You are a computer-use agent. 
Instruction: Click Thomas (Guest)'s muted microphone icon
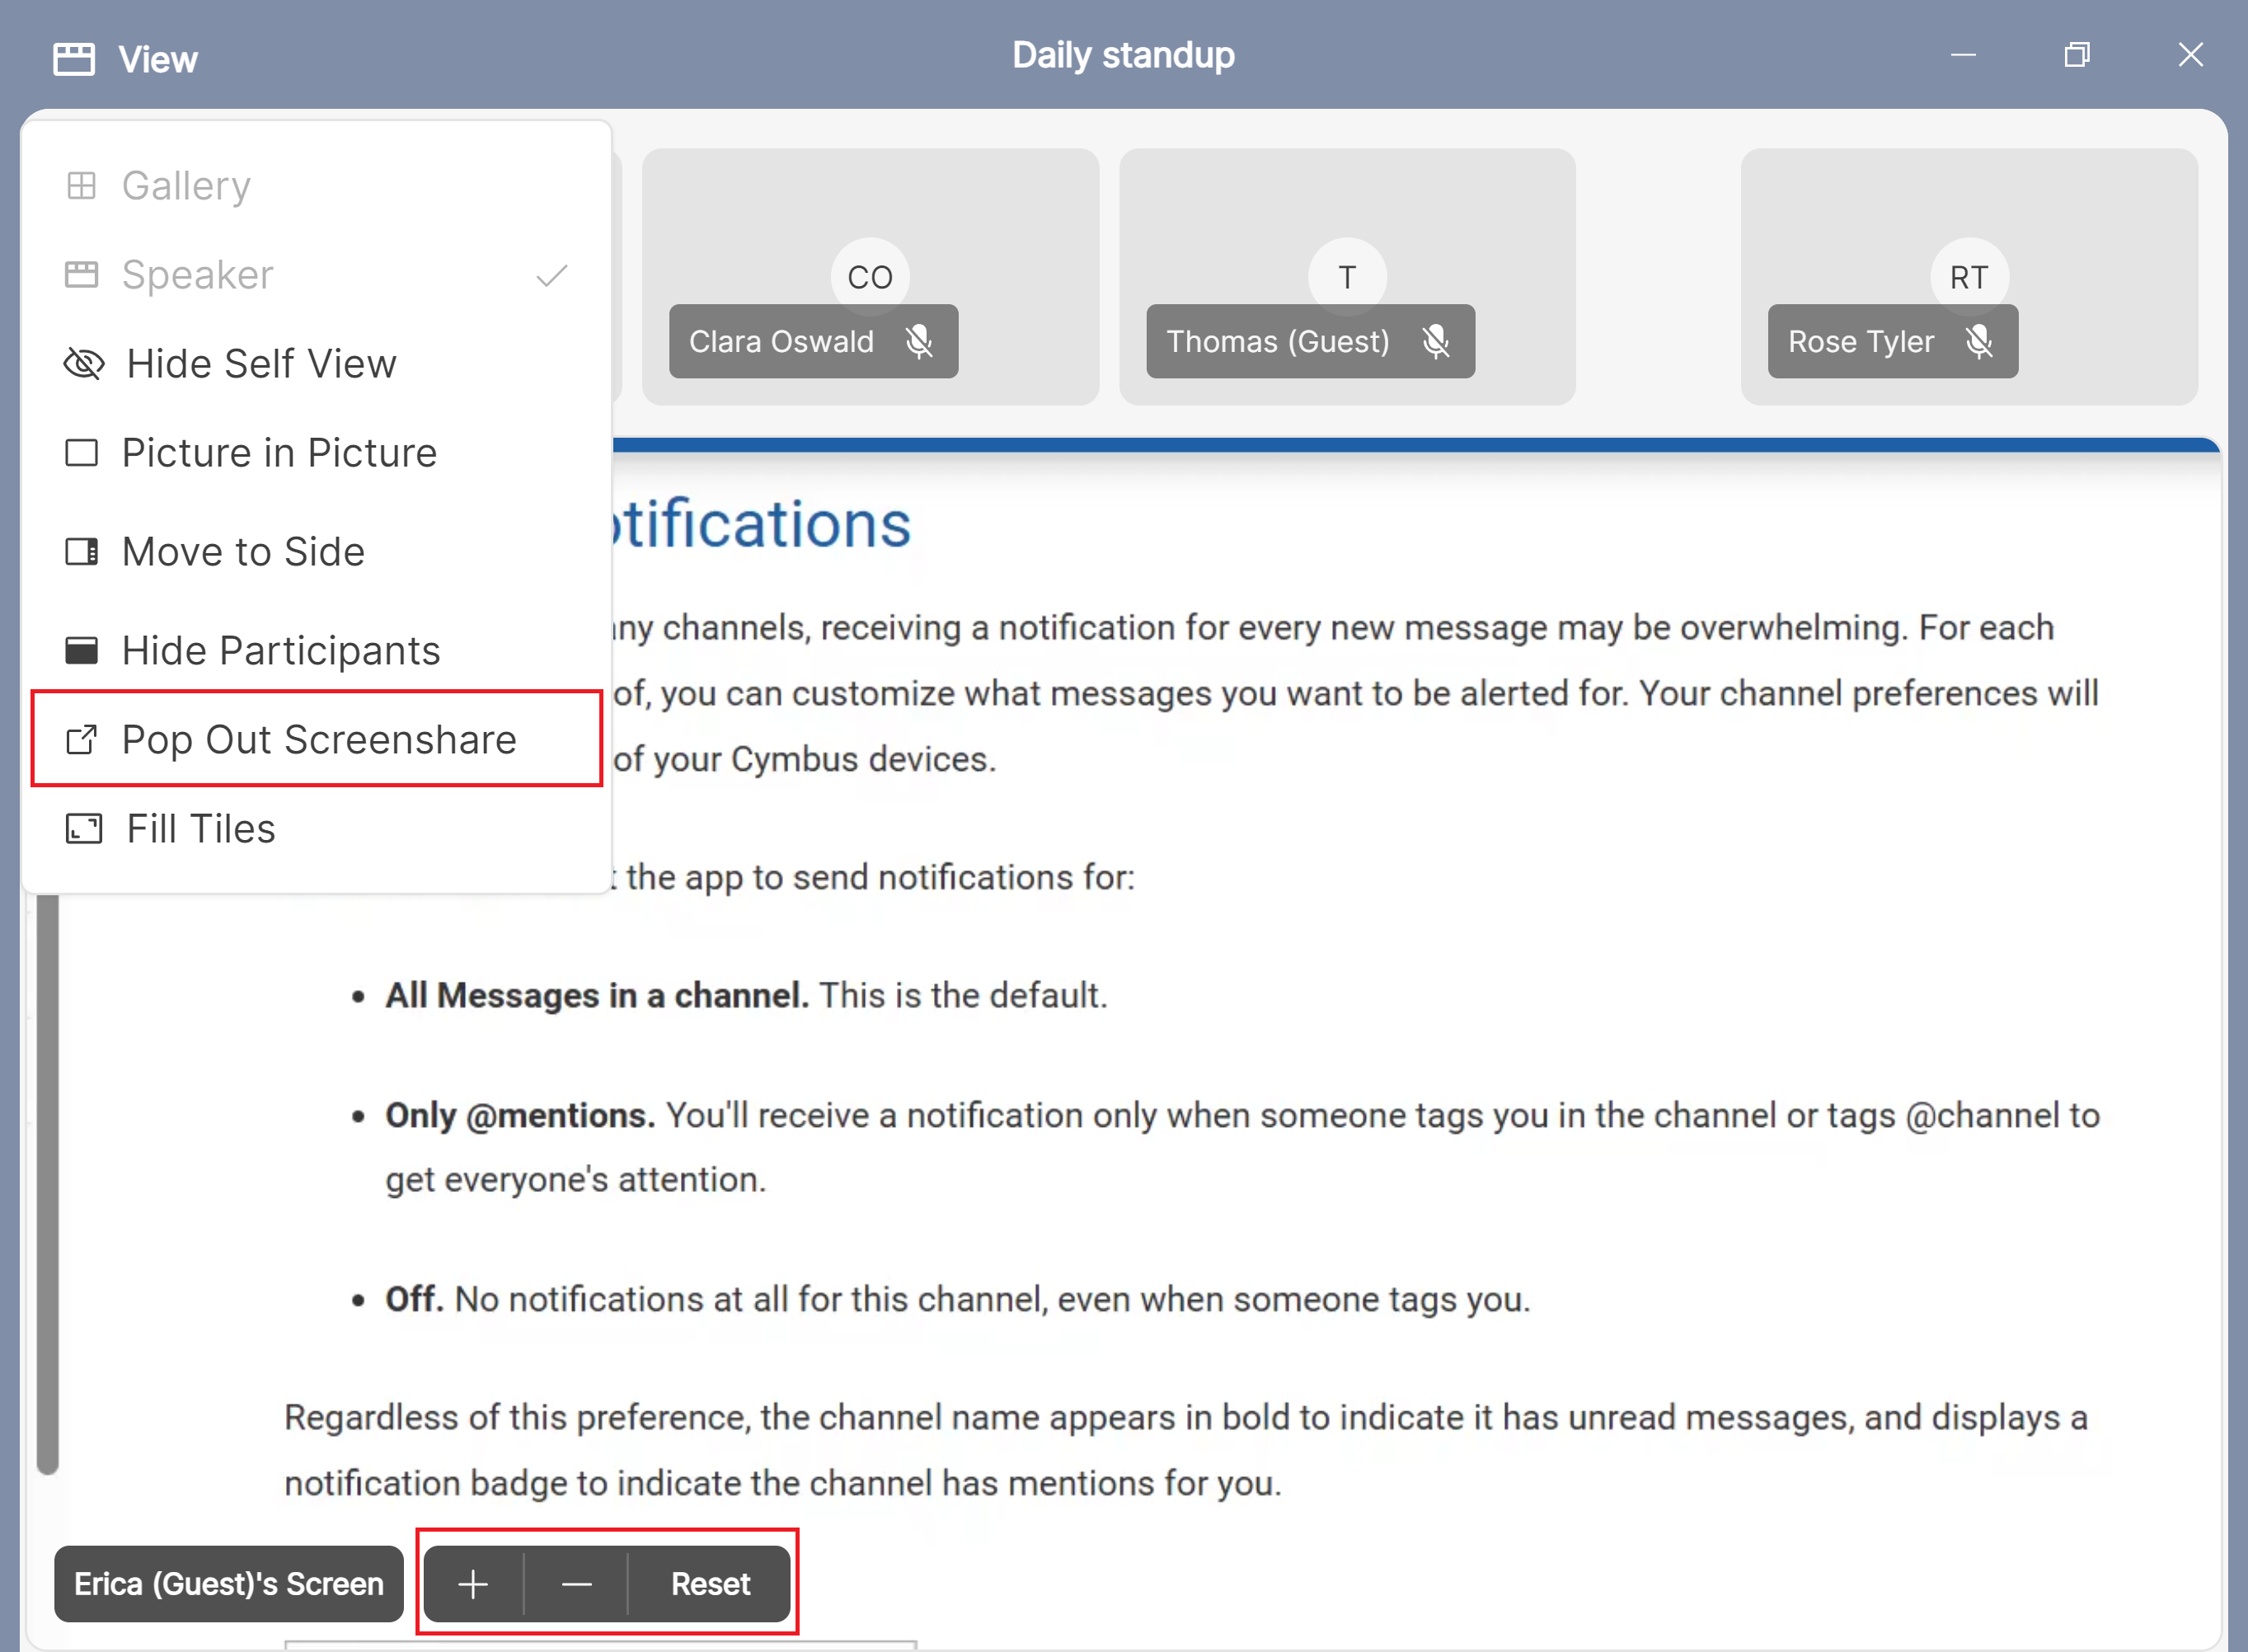[x=1435, y=342]
